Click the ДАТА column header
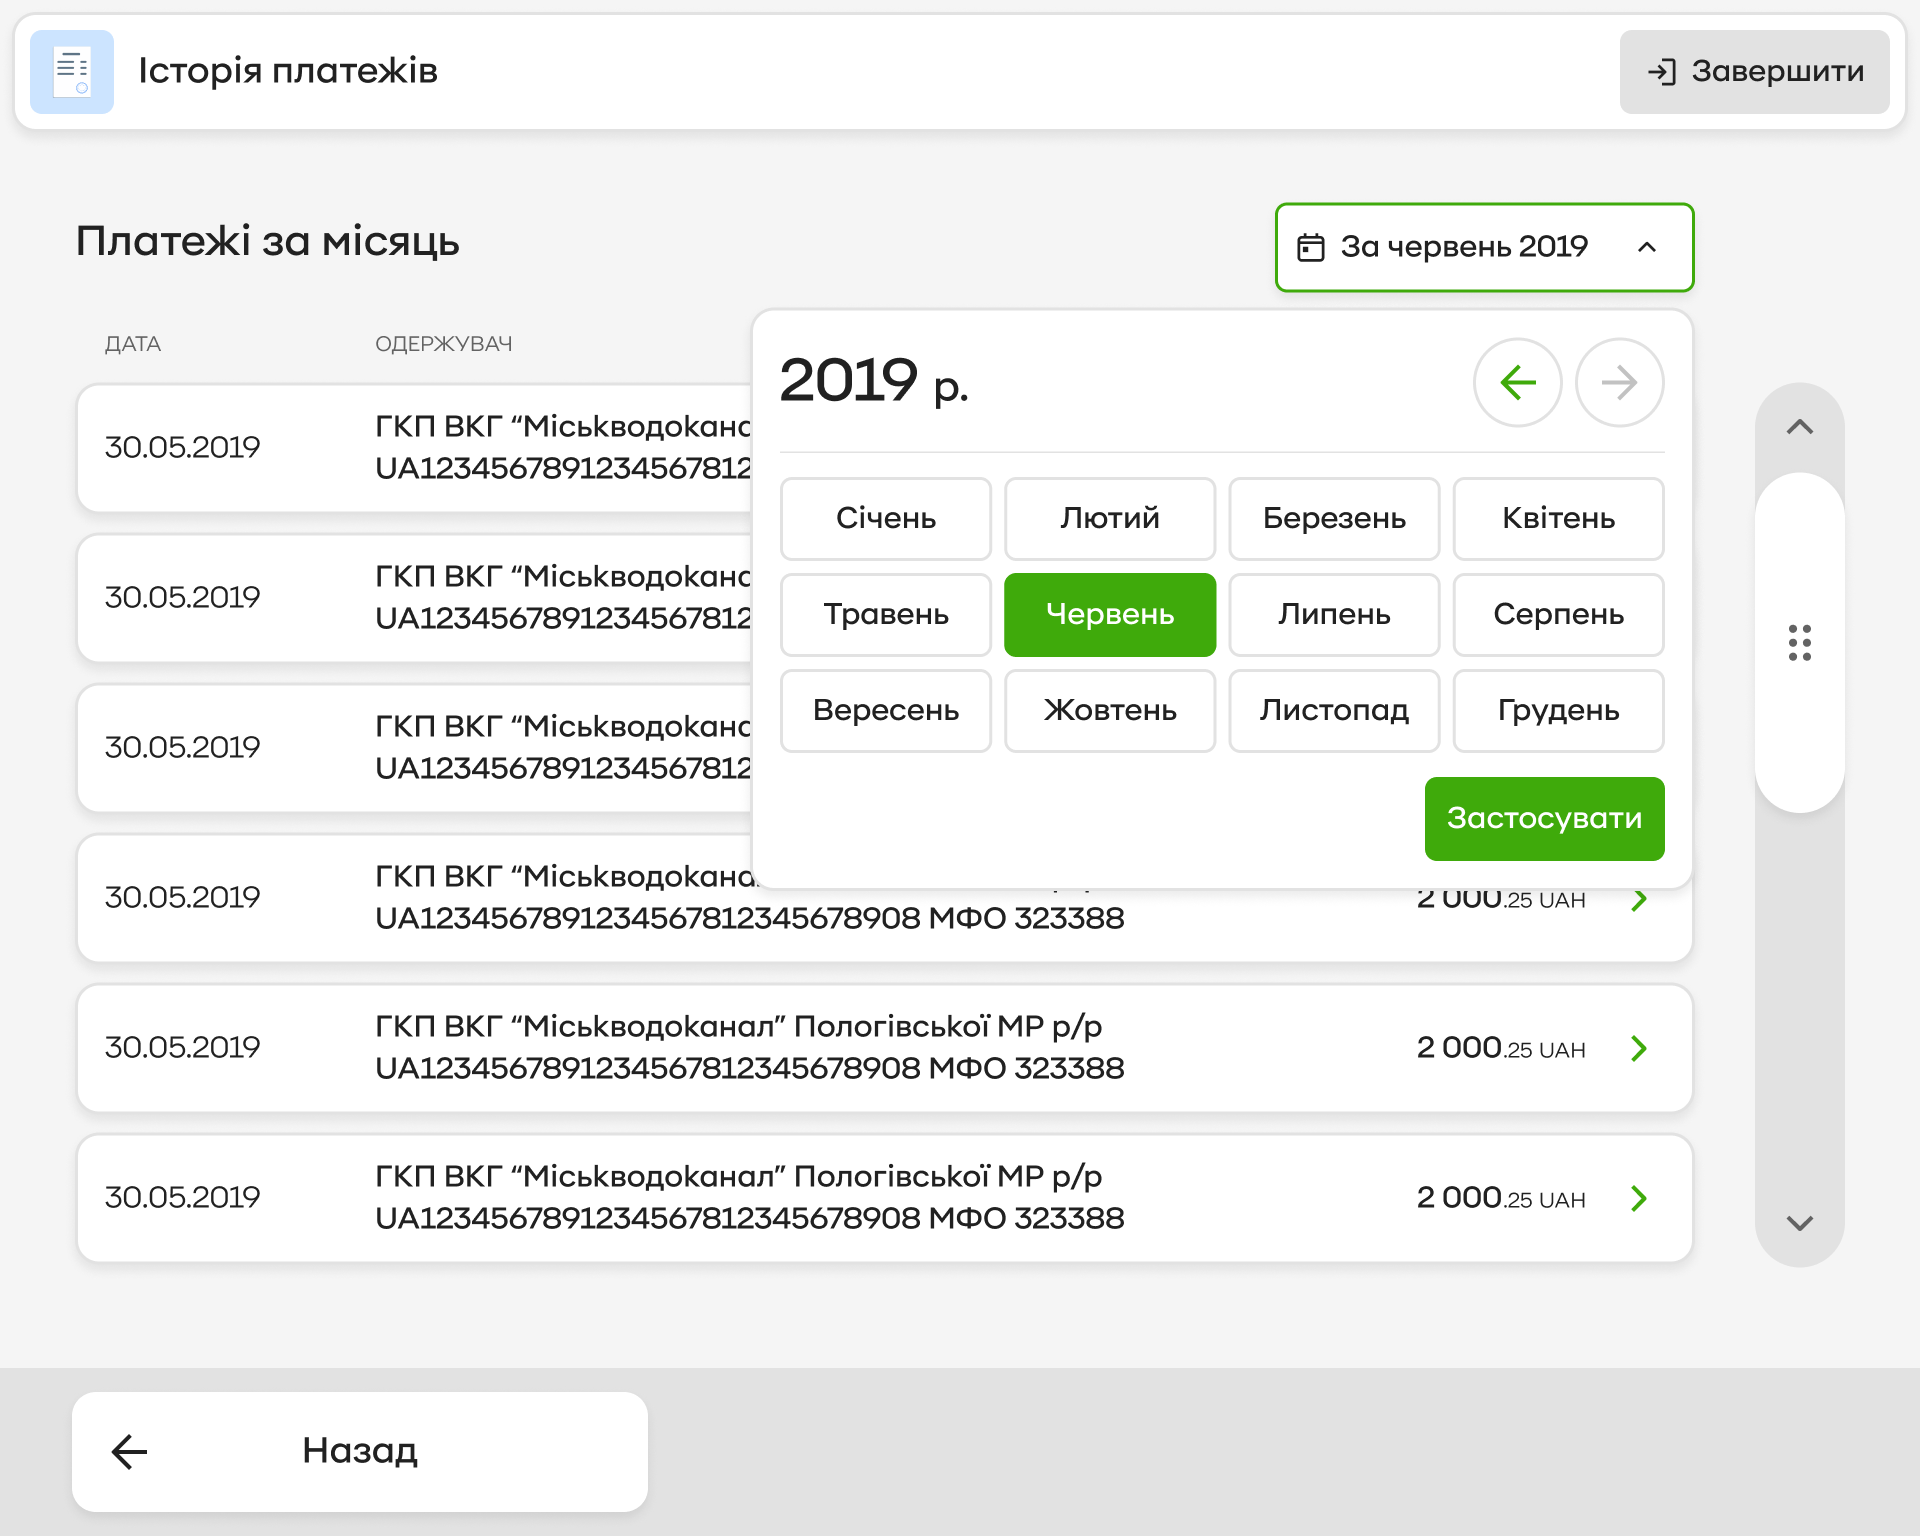 [x=133, y=344]
